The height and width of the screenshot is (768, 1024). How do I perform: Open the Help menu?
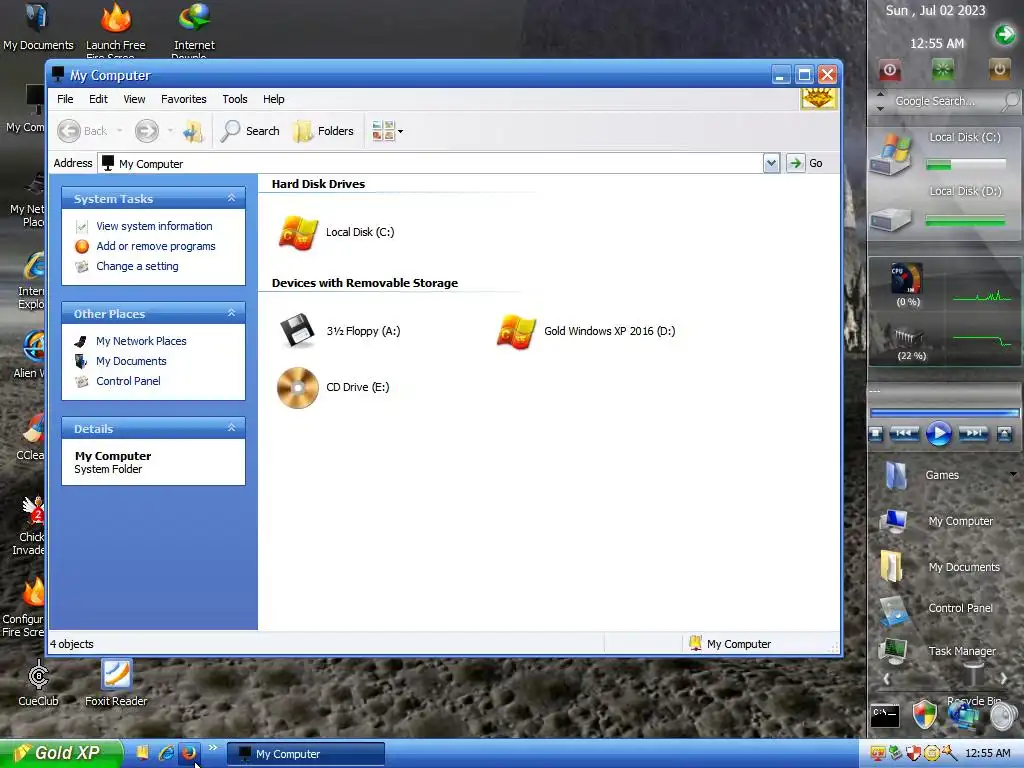tap(274, 99)
